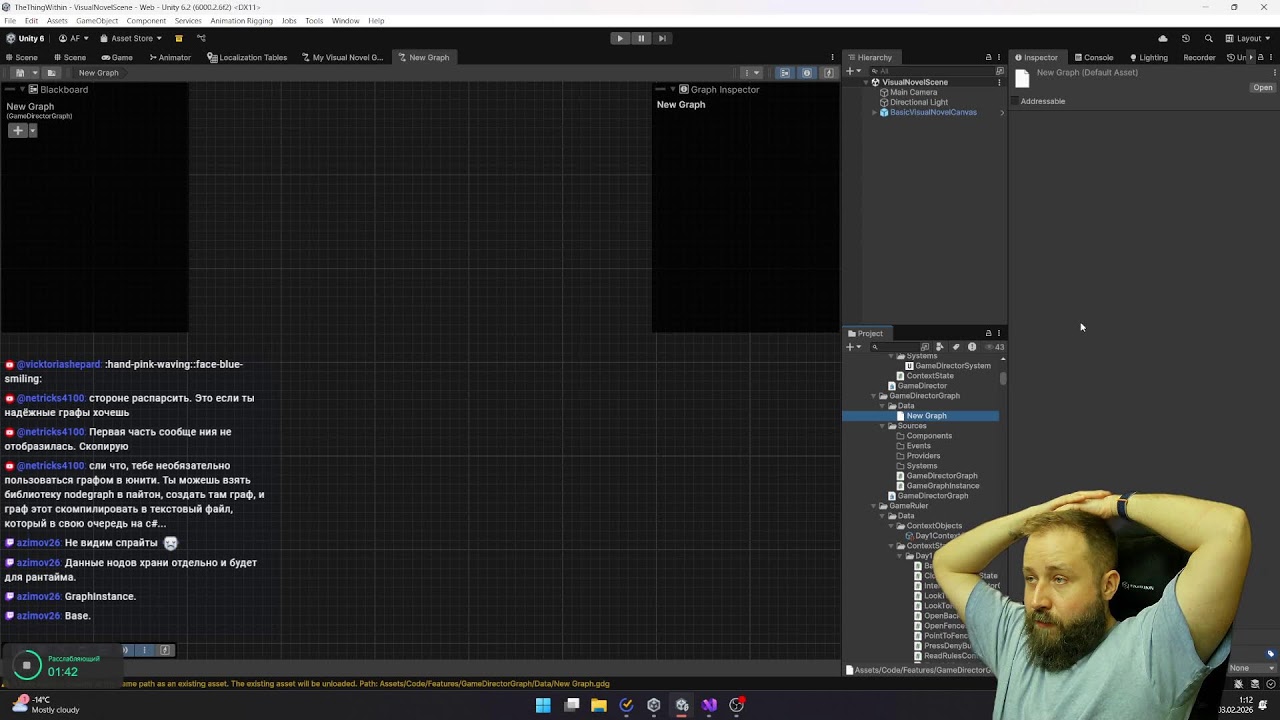Select Directional Light in Hierarchy
1280x720 pixels.
click(918, 102)
